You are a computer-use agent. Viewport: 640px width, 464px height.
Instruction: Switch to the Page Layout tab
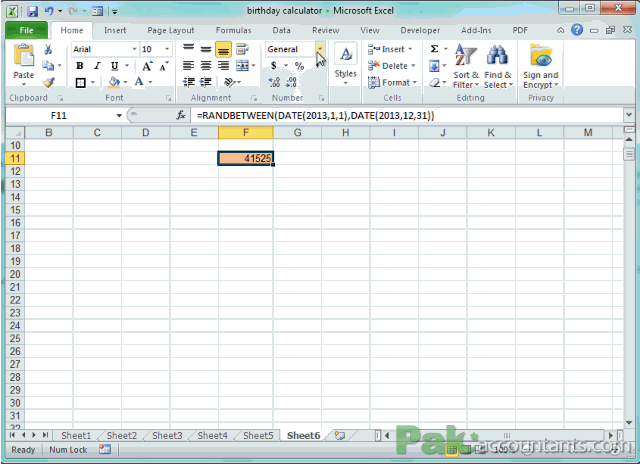(x=171, y=30)
